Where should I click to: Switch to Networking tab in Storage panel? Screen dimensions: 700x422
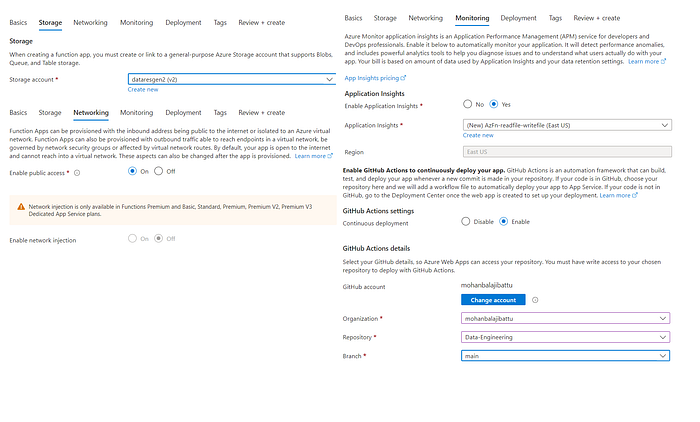click(90, 22)
